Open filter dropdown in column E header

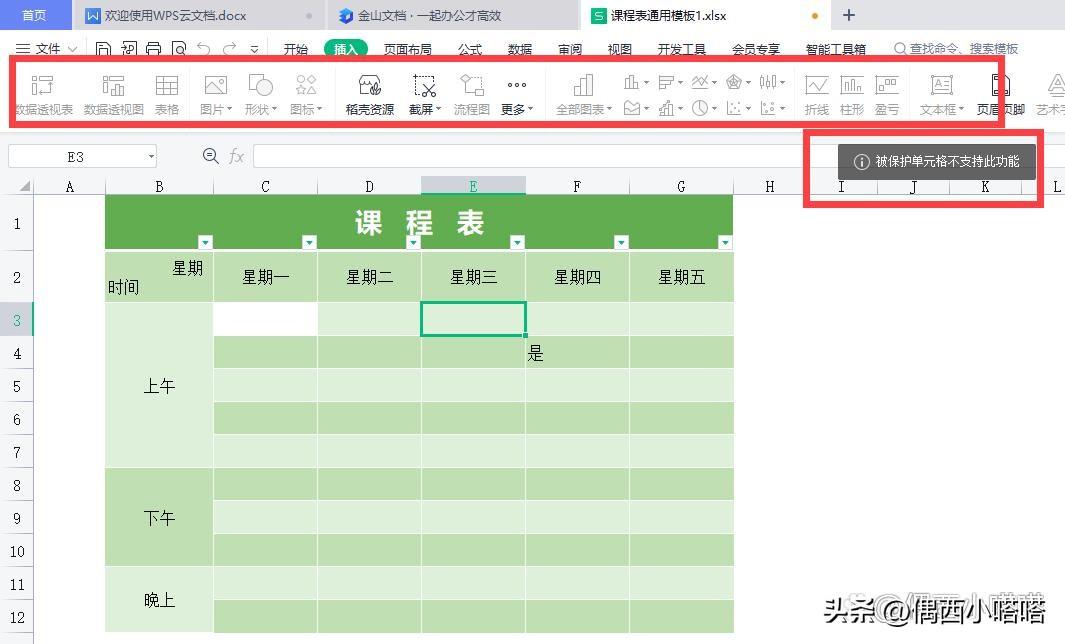(x=517, y=242)
